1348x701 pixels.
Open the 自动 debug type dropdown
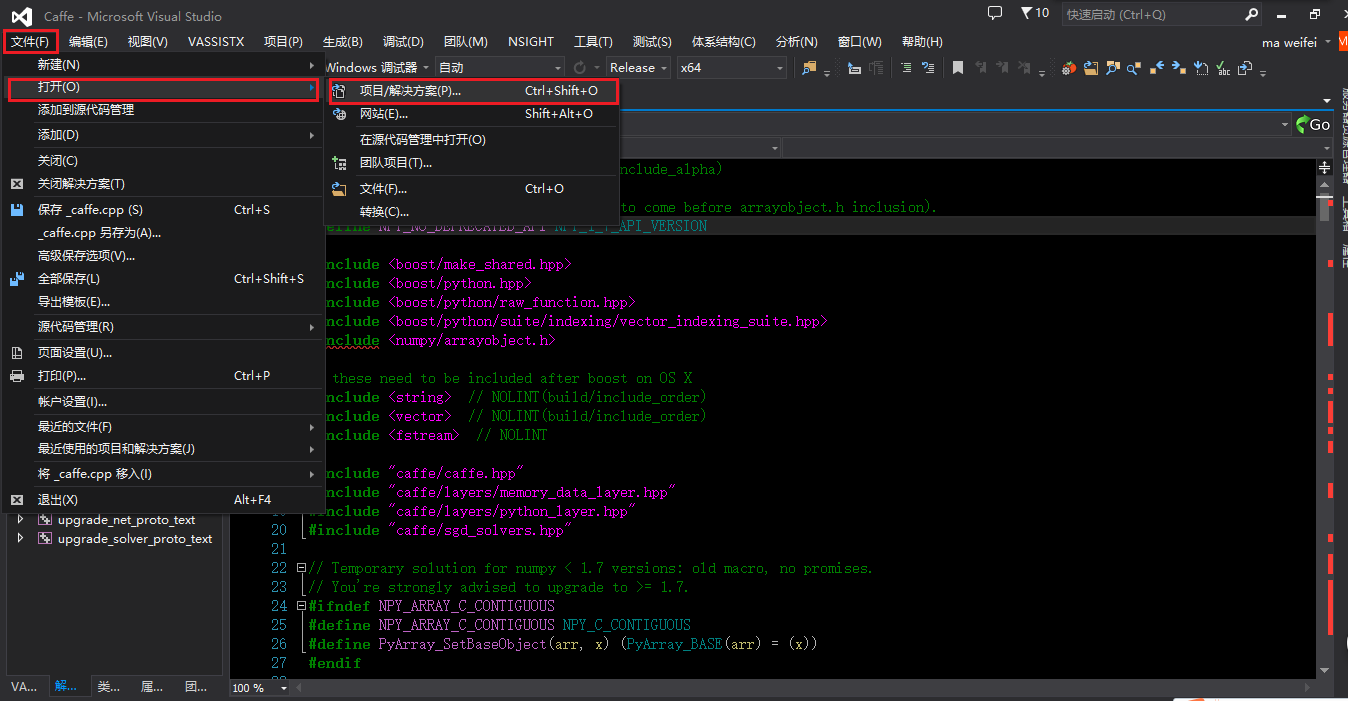click(500, 68)
